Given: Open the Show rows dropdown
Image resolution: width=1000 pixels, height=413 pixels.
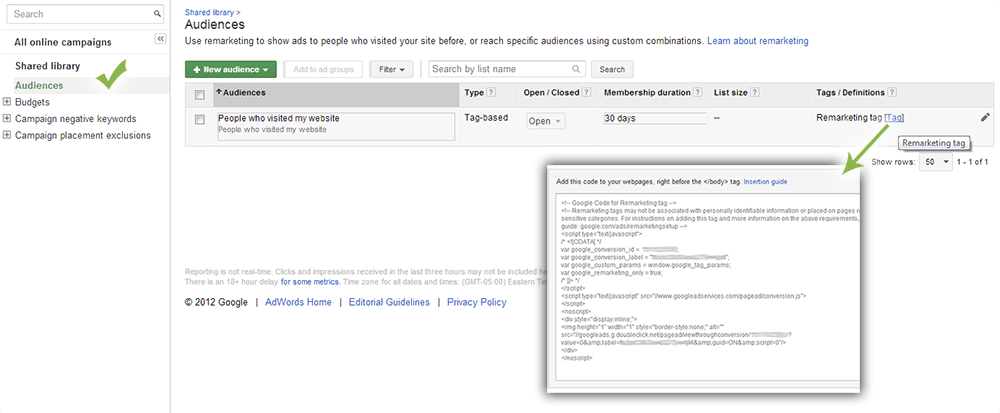Looking at the screenshot, I should tap(936, 161).
